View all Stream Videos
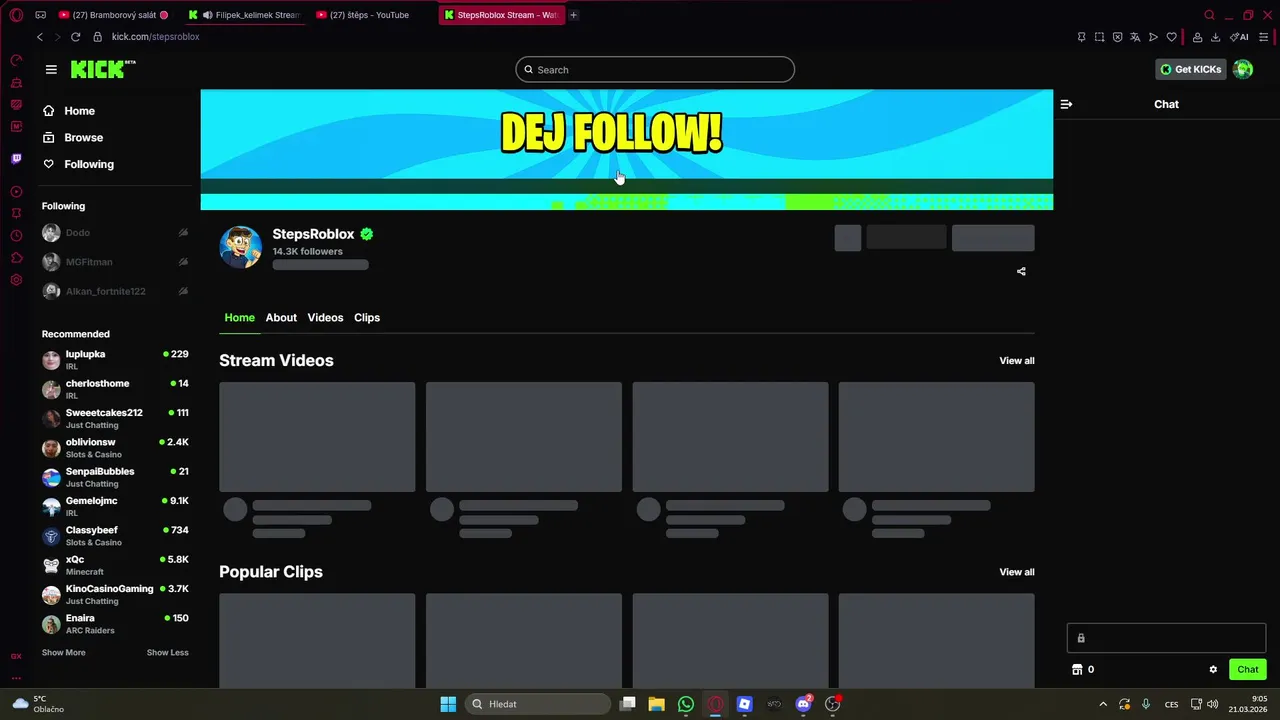1280x720 pixels. [1017, 361]
